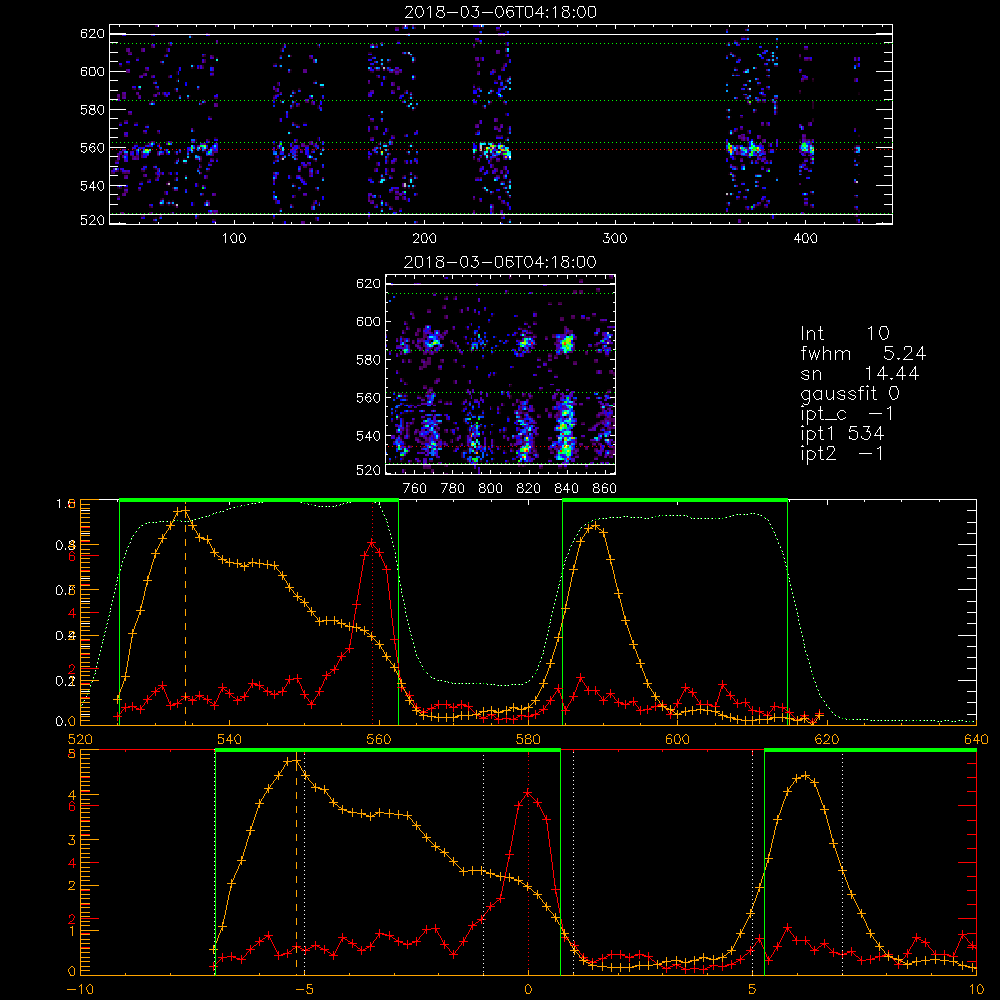
Task: Click the top plot y-axis label 620
Action: 92,34
